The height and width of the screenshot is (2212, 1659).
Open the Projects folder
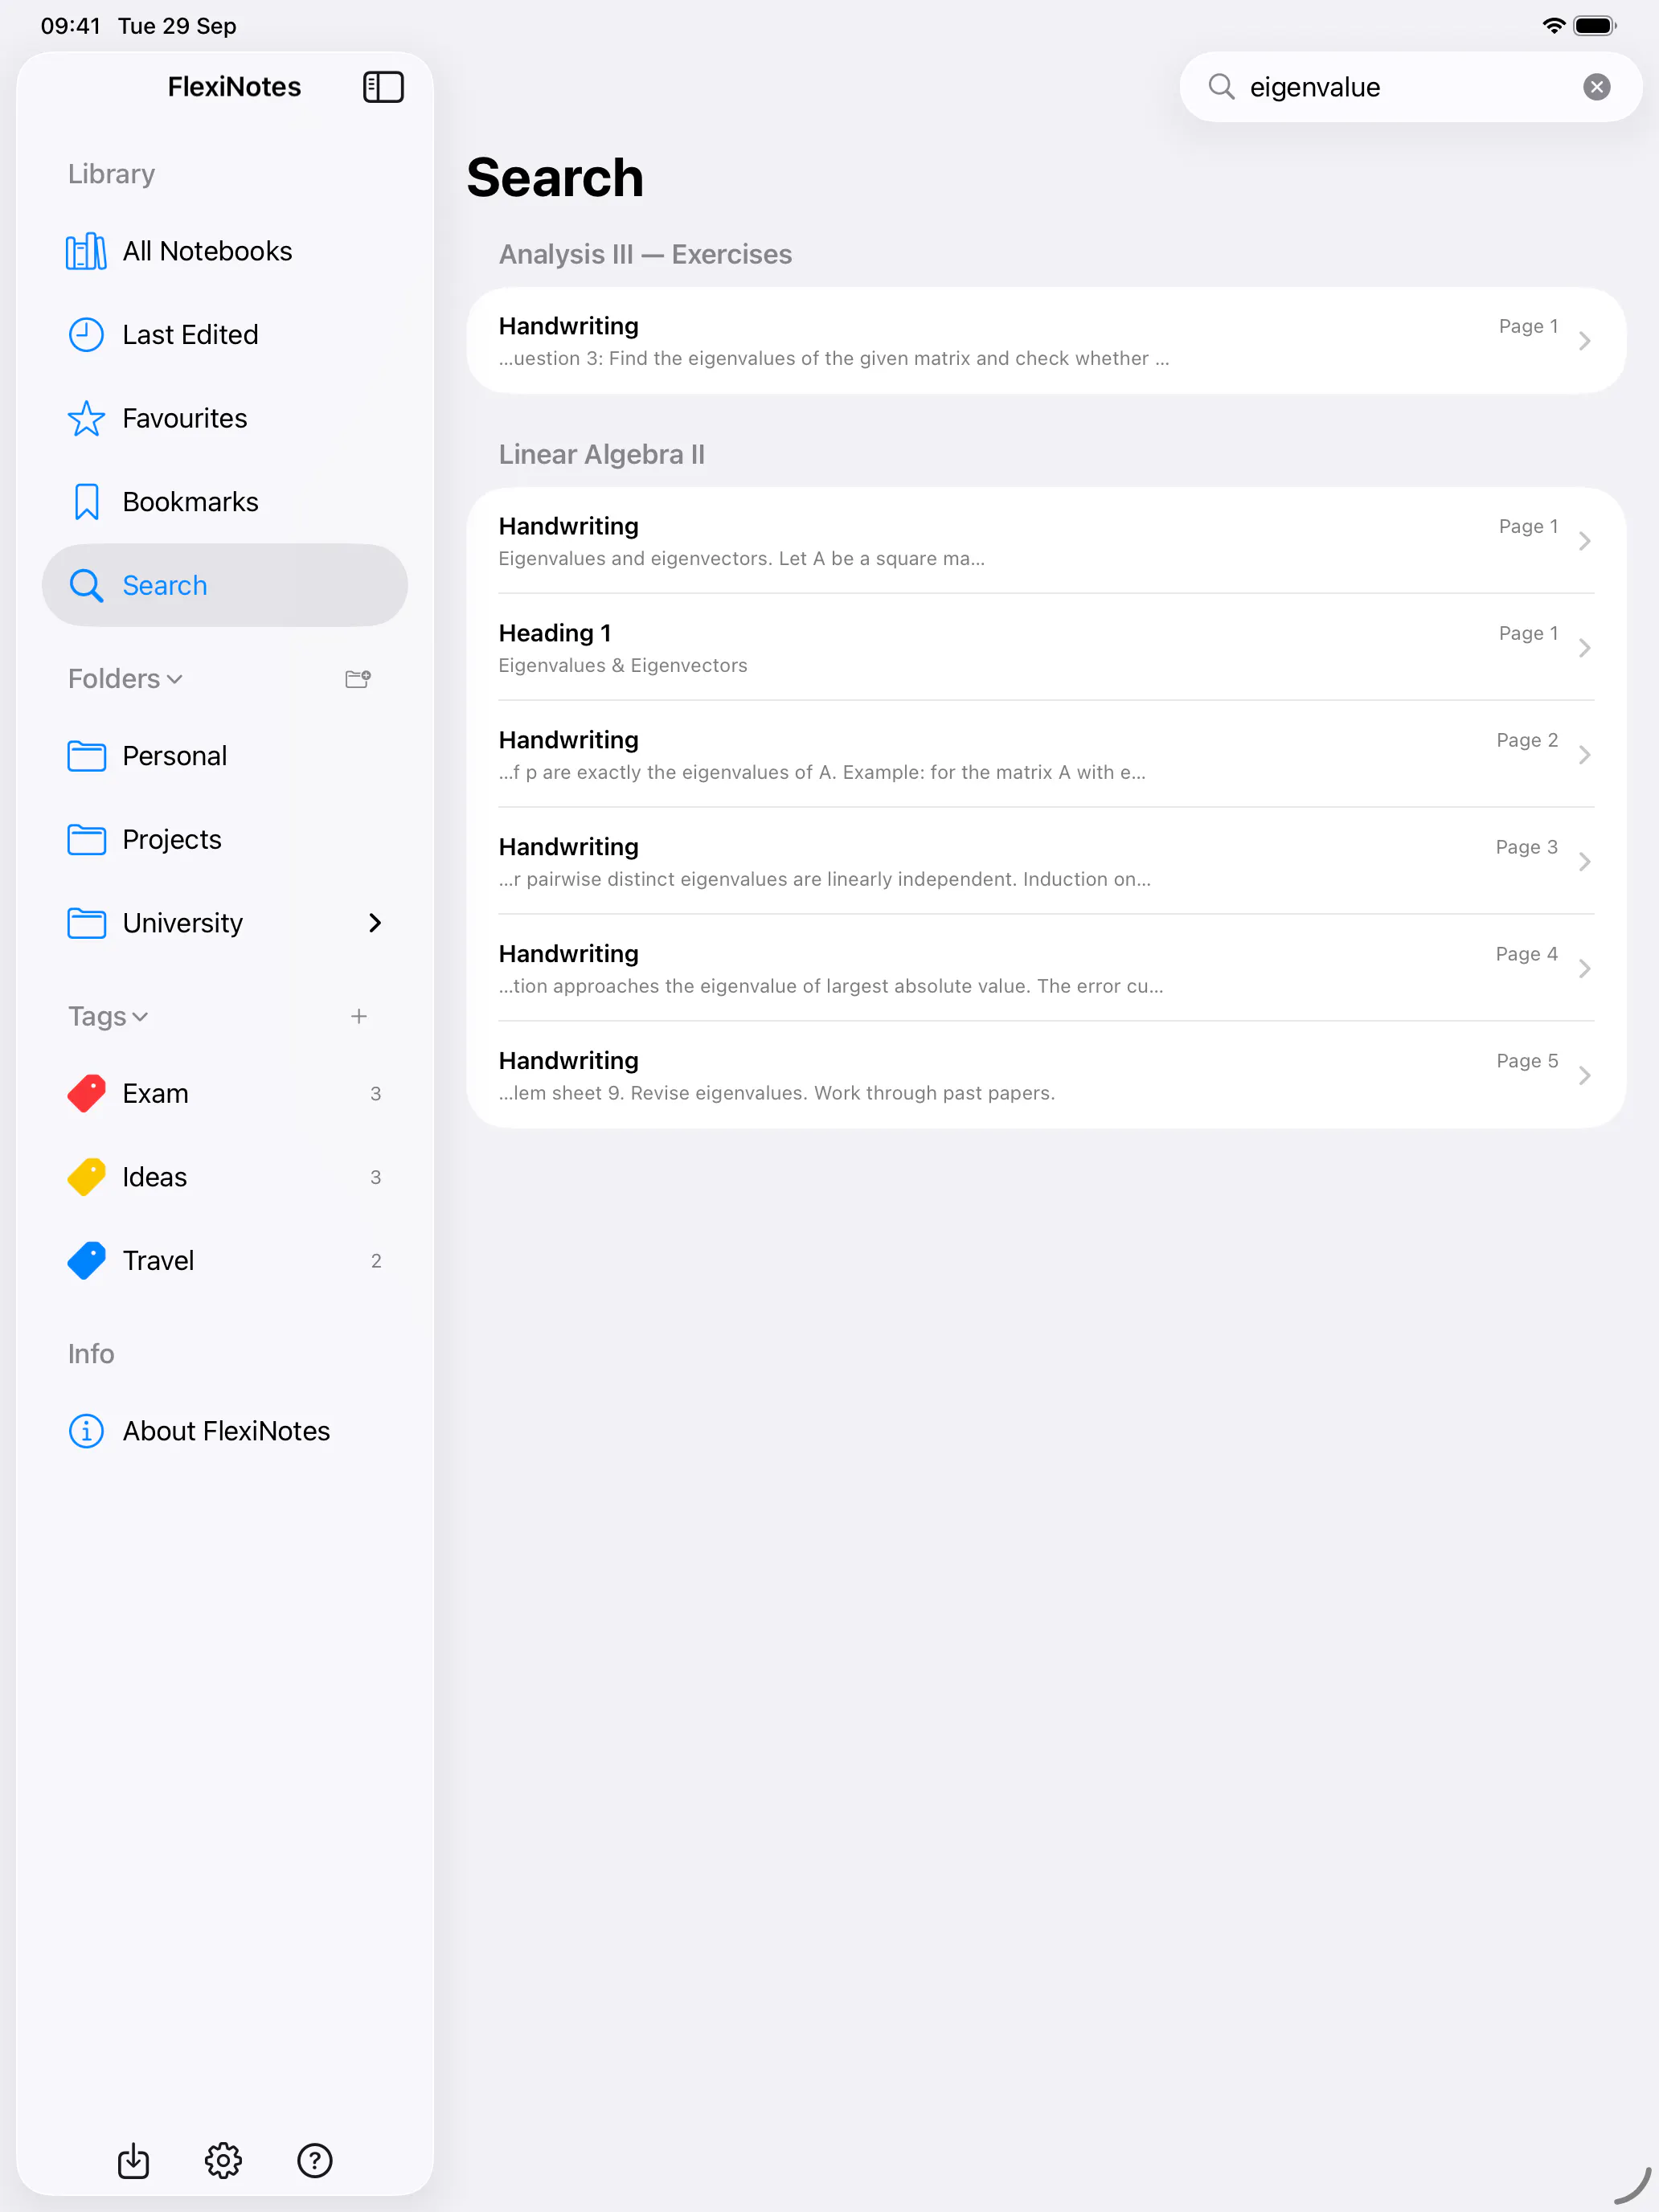(225, 839)
